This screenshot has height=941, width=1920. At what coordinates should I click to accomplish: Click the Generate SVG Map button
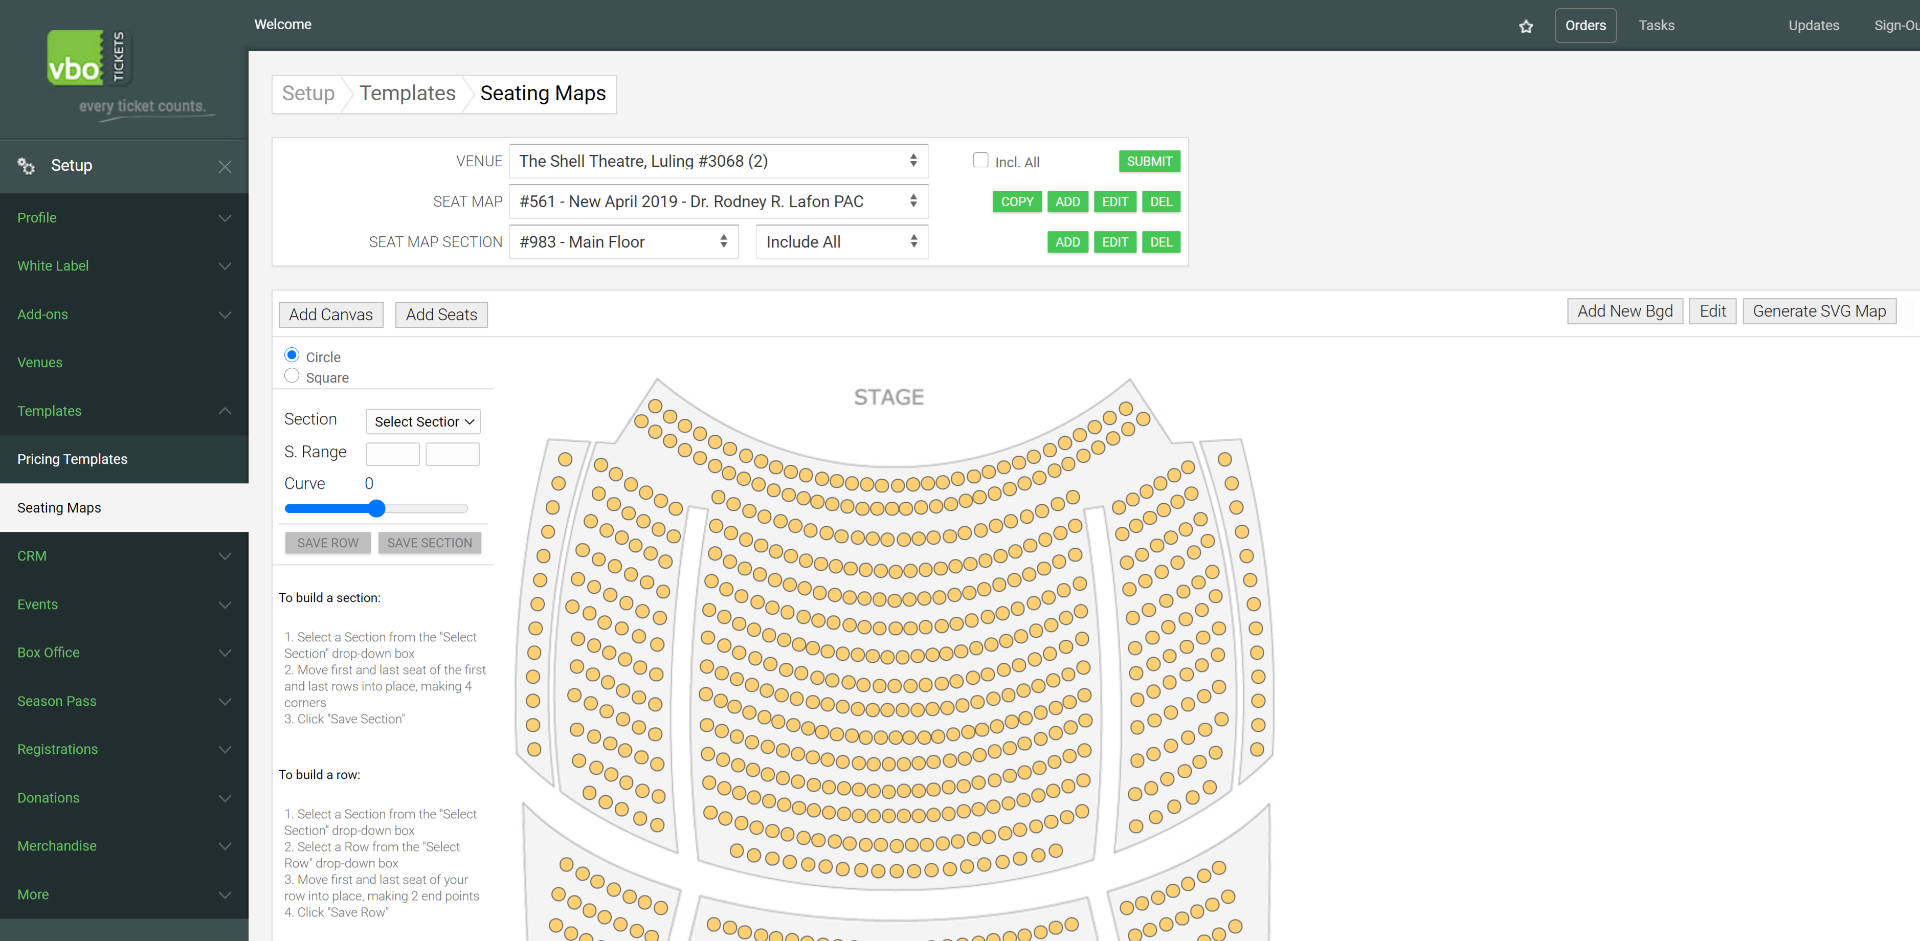(1818, 311)
